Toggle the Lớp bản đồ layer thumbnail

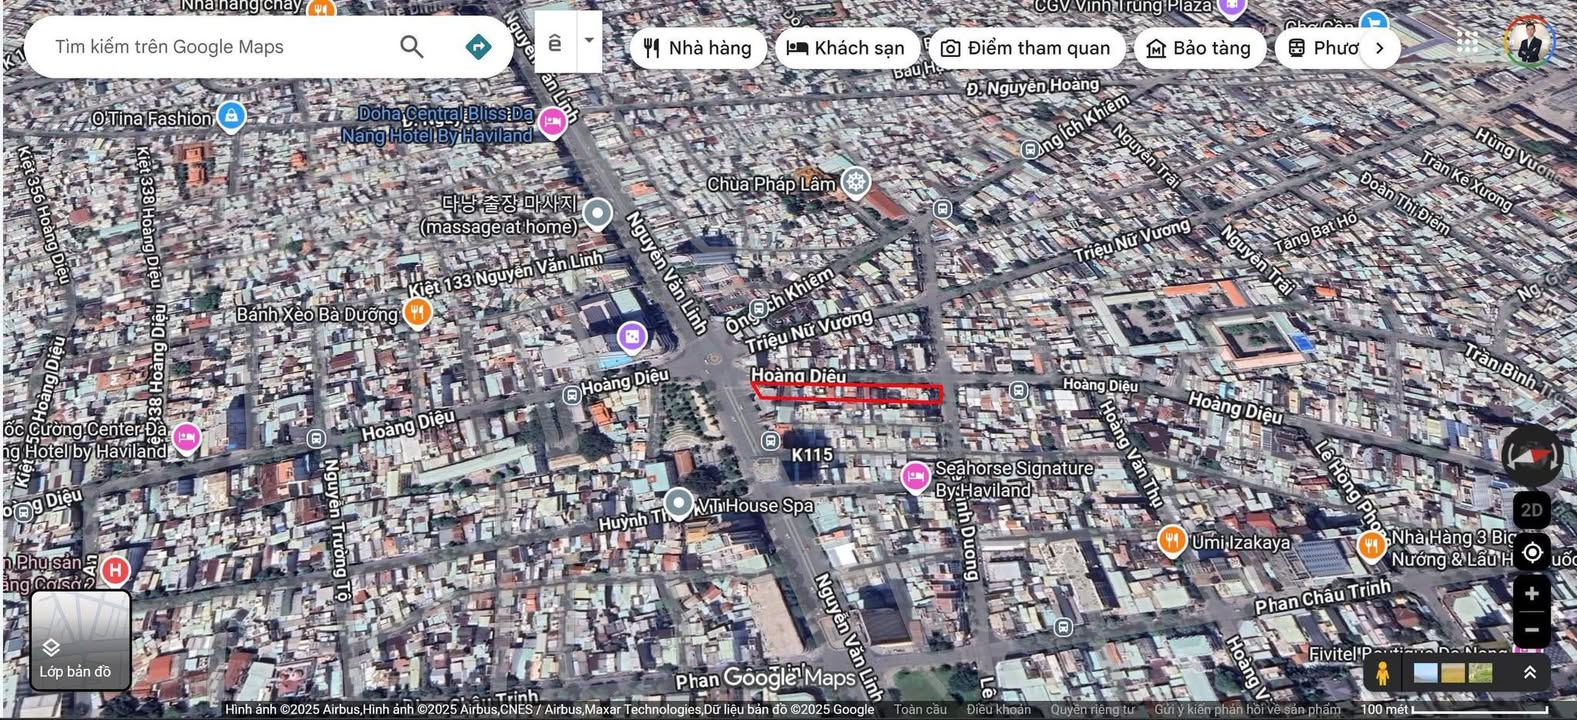(x=80, y=640)
